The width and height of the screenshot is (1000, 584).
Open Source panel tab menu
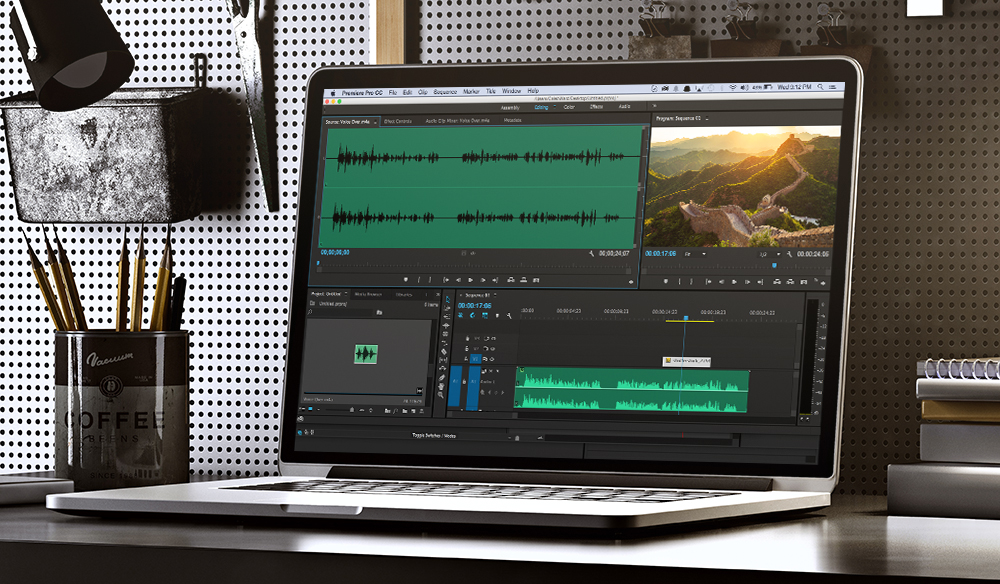click(x=376, y=122)
